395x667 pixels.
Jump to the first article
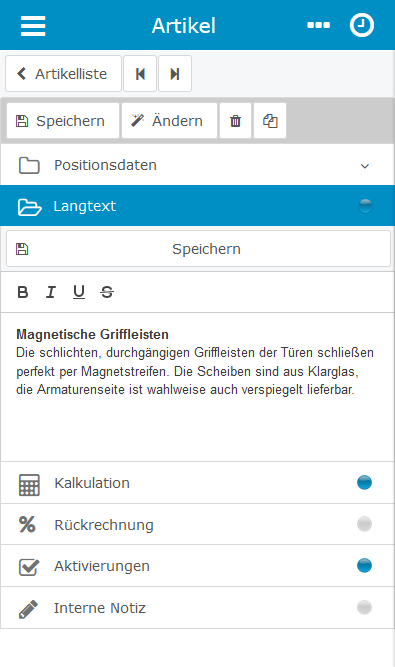coord(140,74)
